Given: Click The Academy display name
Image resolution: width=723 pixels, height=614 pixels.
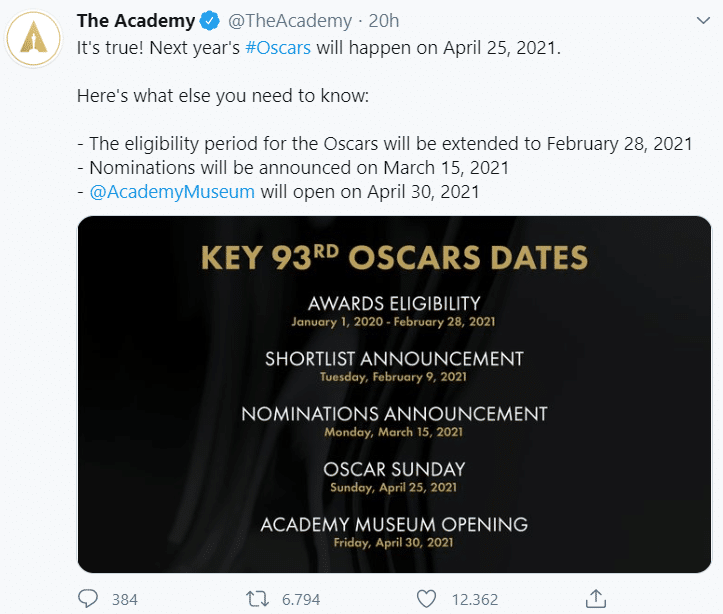Looking at the screenshot, I should point(136,21).
